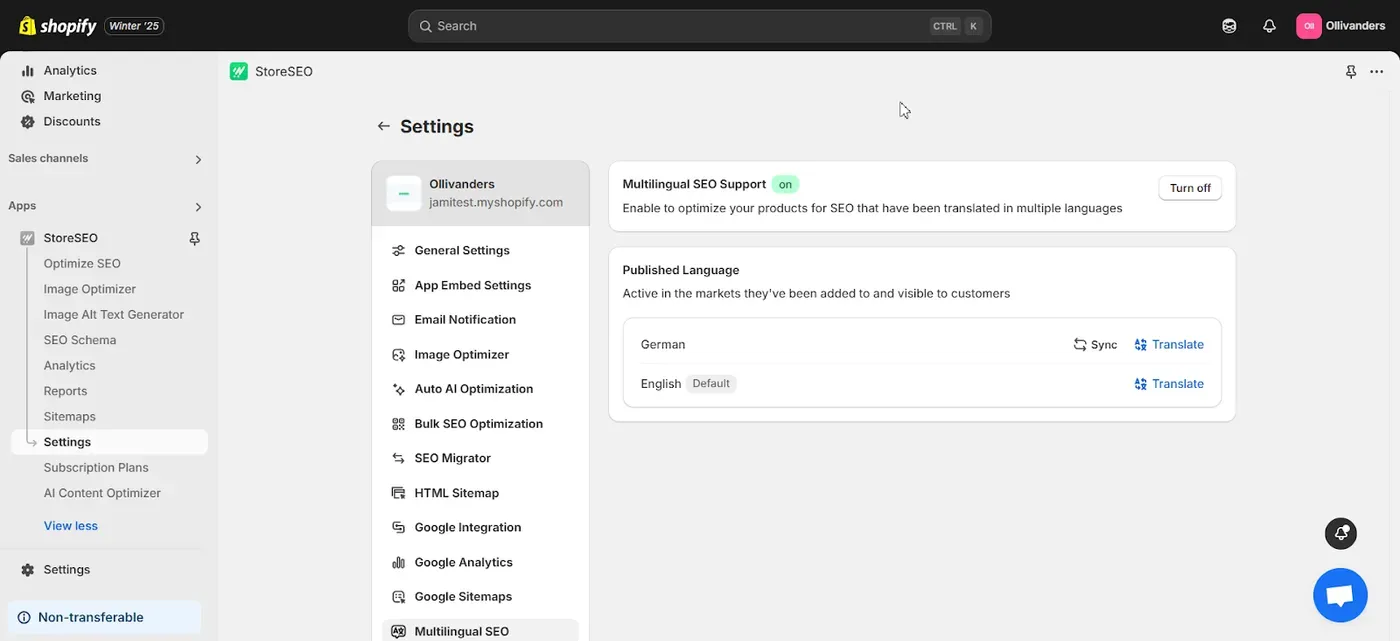
Task: Open Image Optimizer in left app menu
Action: pyautogui.click(x=90, y=289)
